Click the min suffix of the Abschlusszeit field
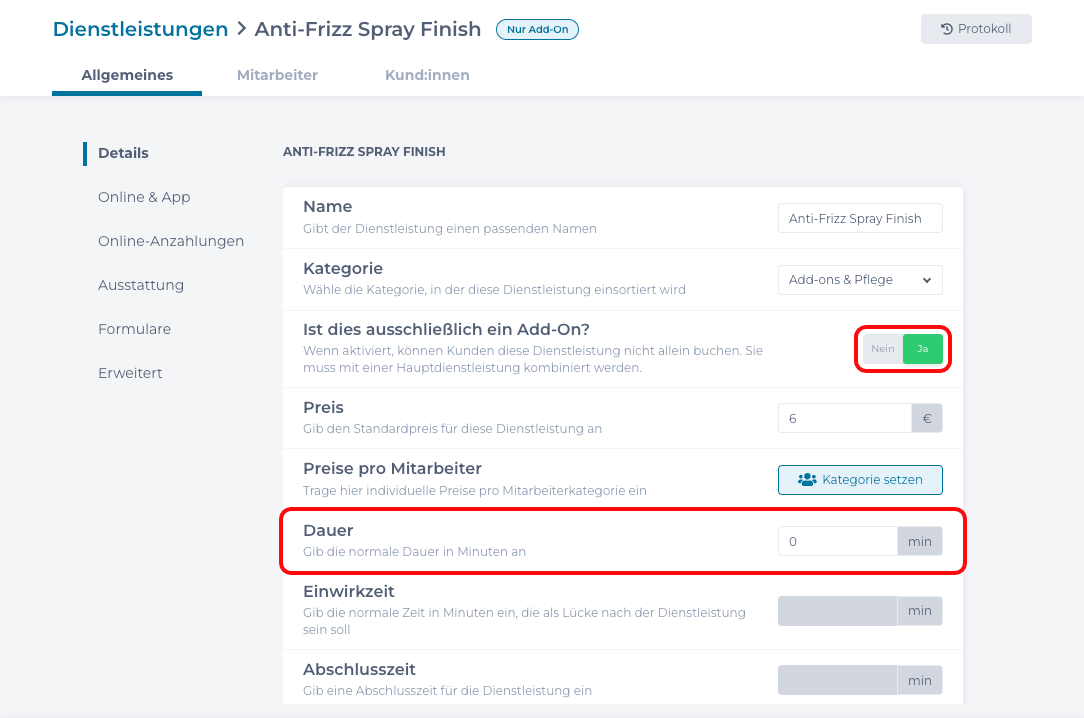The width and height of the screenshot is (1084, 718). tap(919, 679)
